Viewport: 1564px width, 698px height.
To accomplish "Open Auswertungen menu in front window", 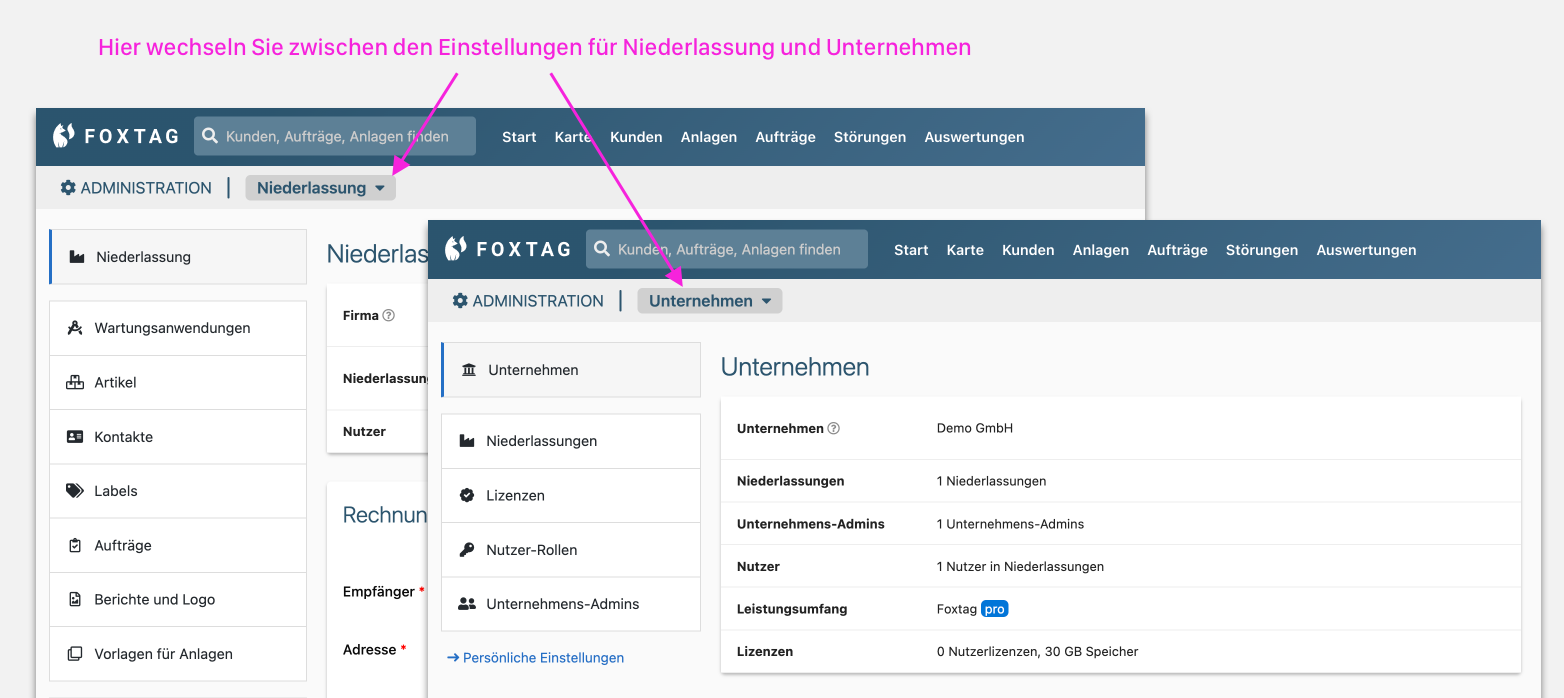I will click(x=1366, y=250).
